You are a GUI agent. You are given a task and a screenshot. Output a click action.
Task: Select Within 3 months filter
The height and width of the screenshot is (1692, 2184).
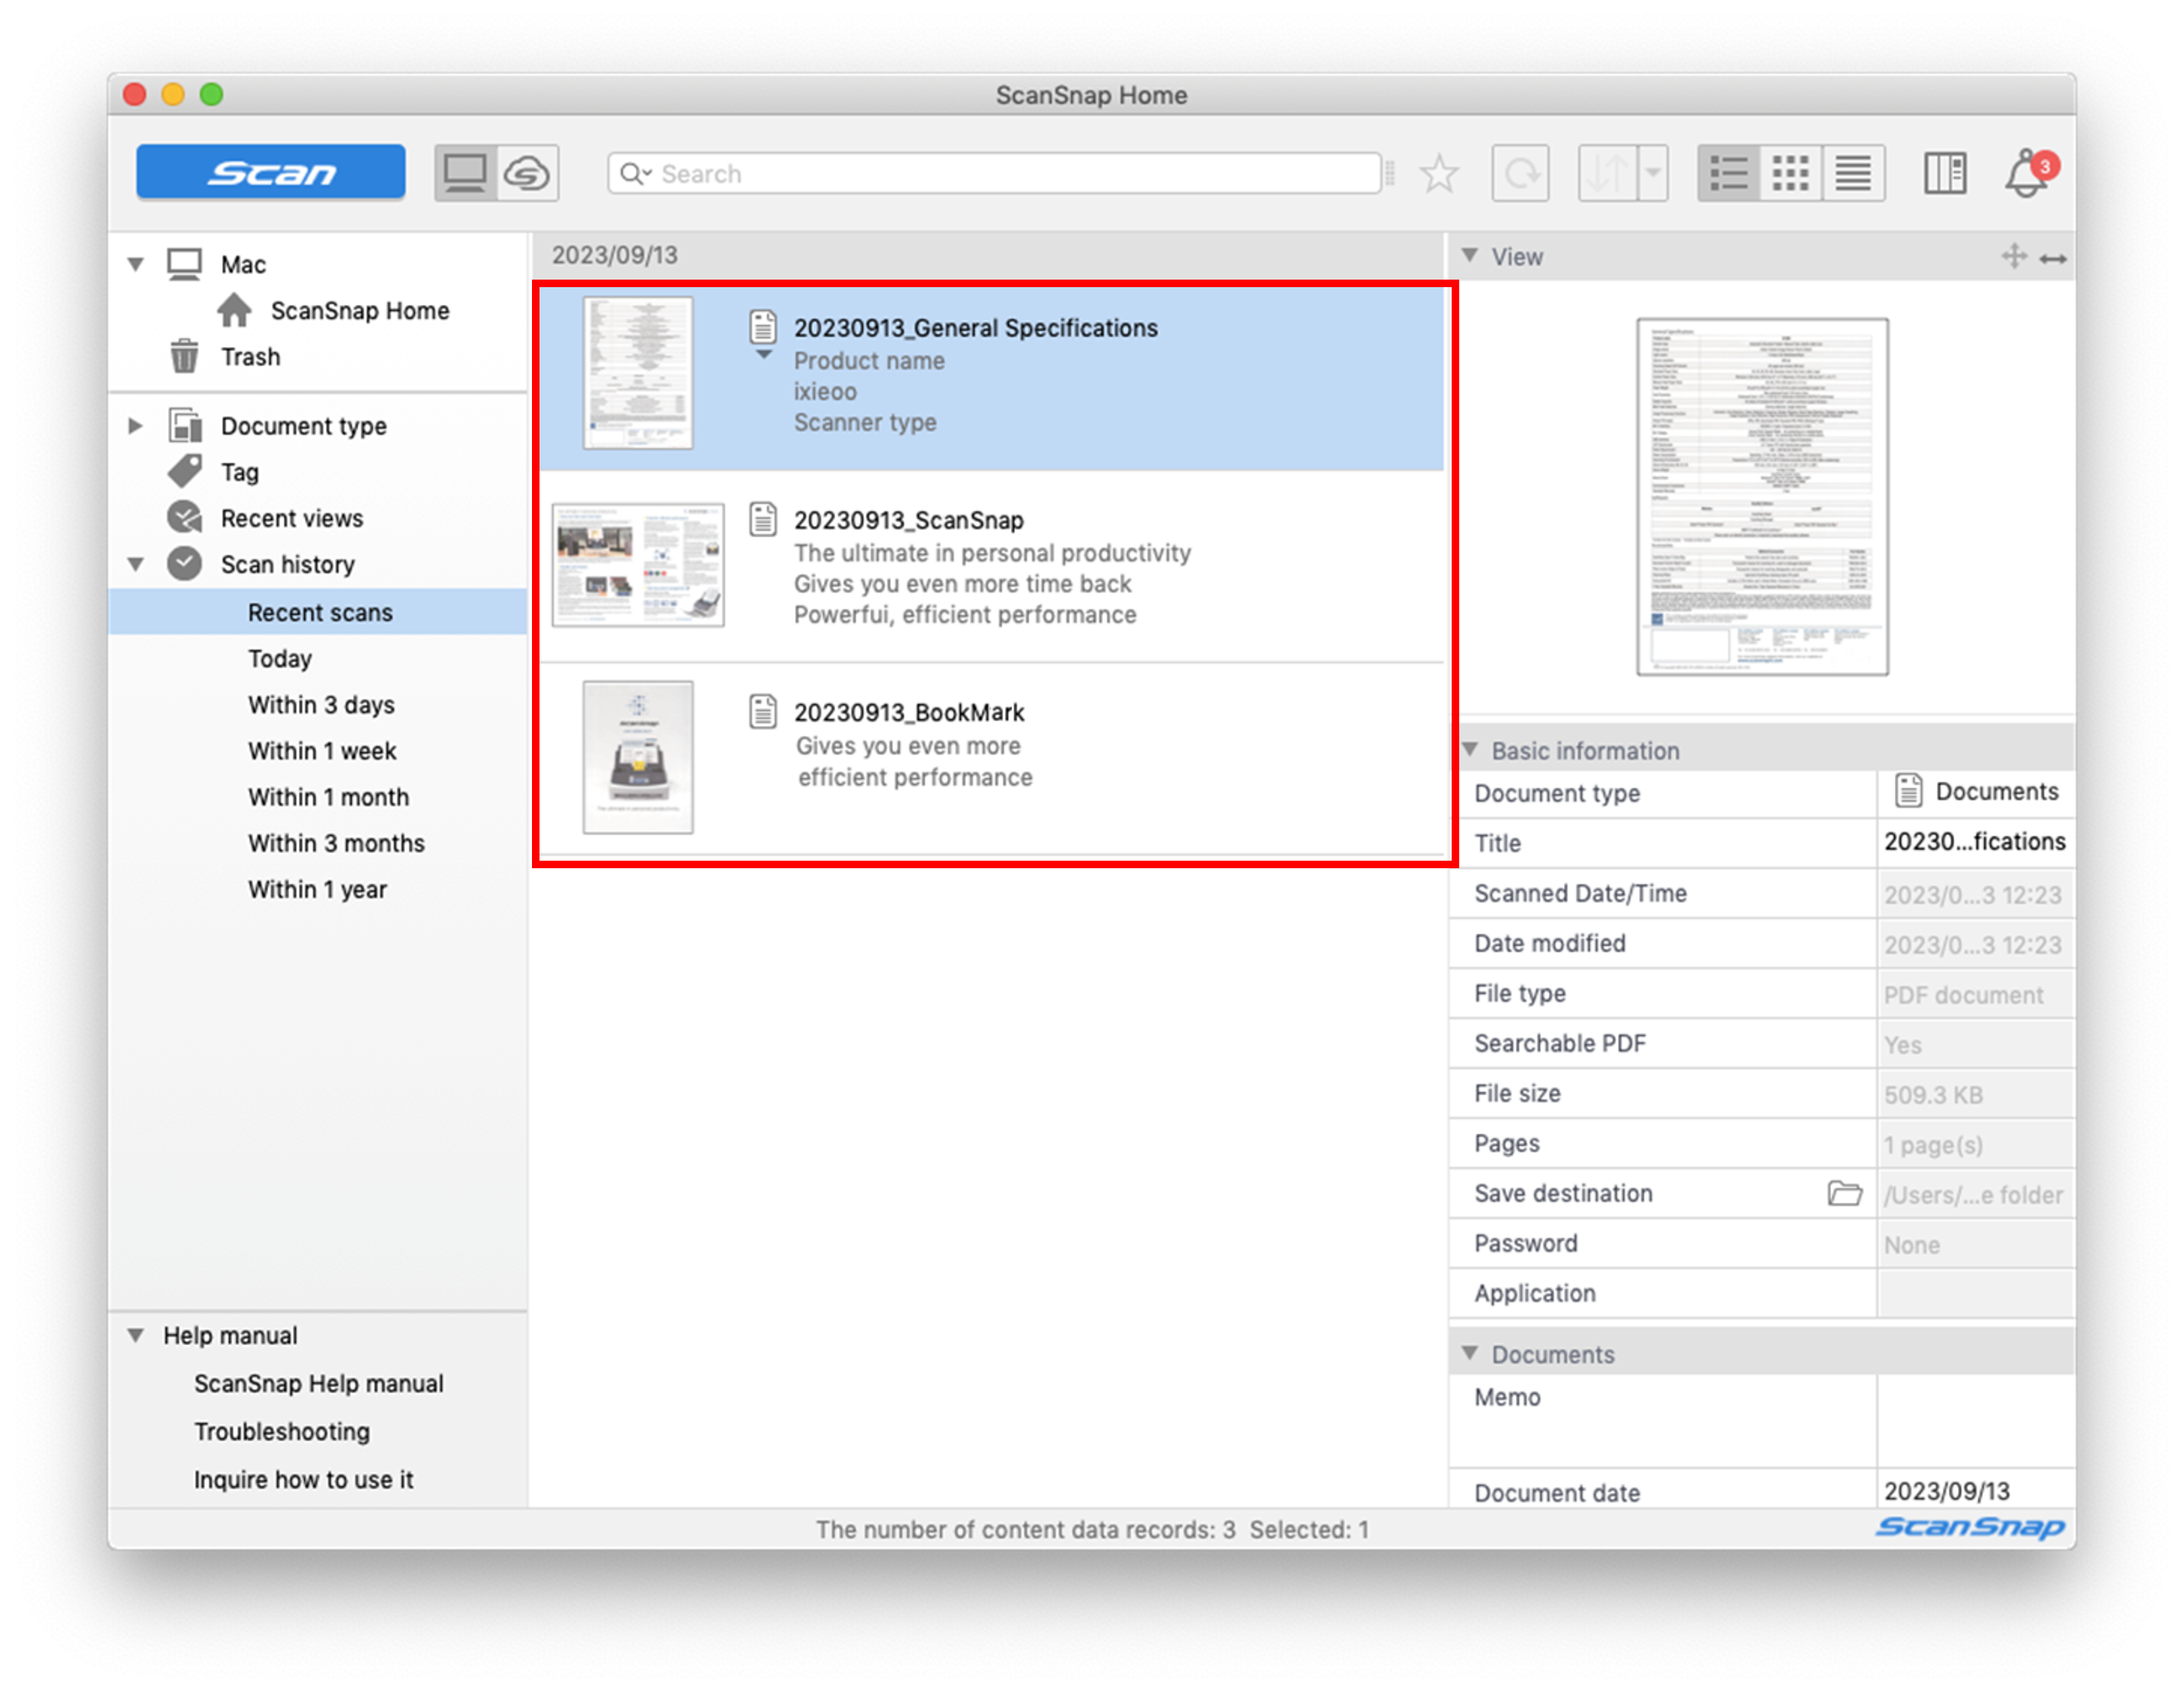click(x=336, y=843)
